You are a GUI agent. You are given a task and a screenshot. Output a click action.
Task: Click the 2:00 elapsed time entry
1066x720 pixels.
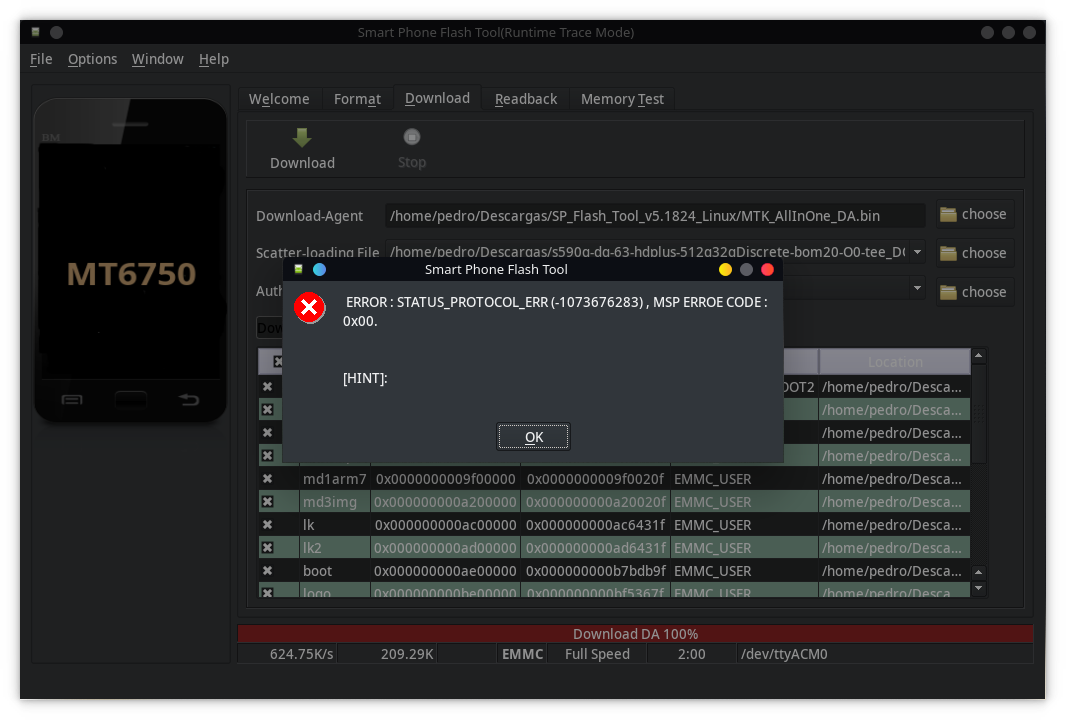coord(691,654)
